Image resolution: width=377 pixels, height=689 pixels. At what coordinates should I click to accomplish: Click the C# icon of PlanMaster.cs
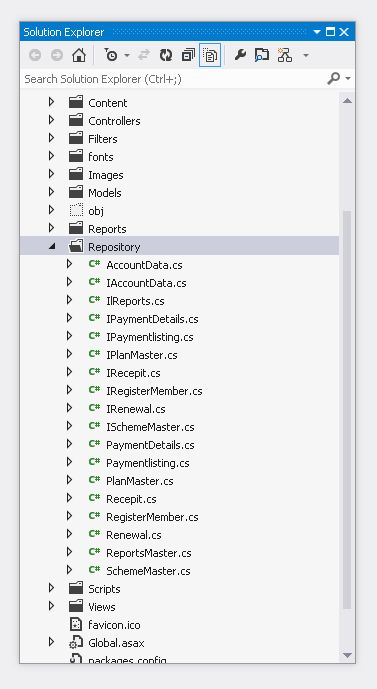click(x=94, y=480)
